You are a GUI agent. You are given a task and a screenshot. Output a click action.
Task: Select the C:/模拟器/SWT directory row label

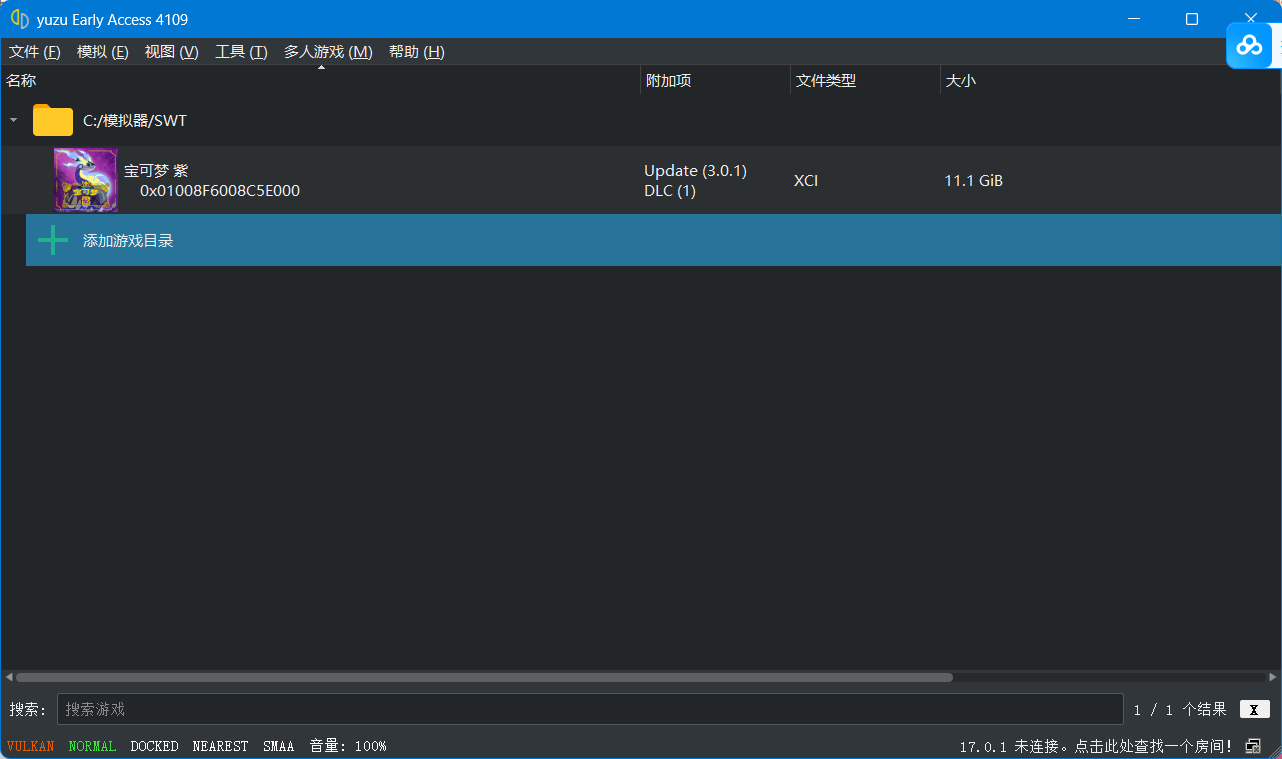(x=135, y=121)
